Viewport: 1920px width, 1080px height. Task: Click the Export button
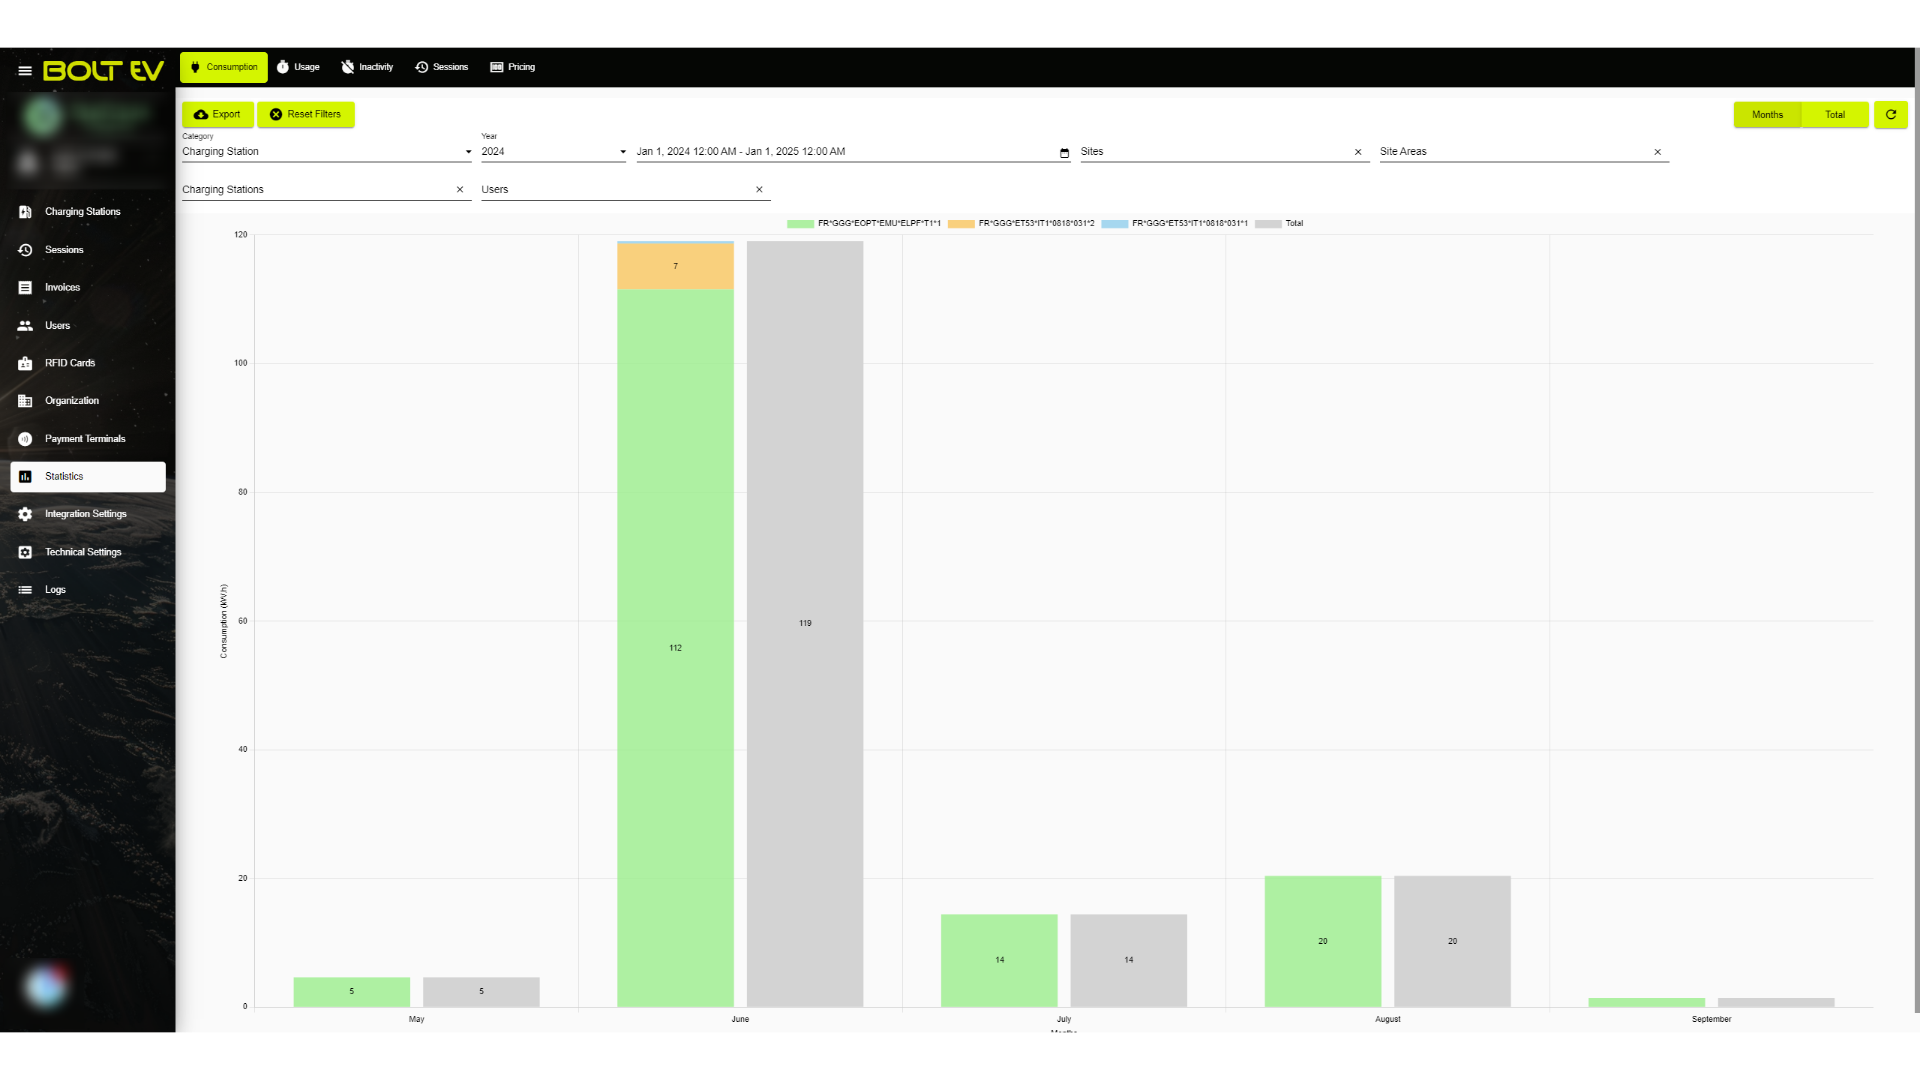tap(217, 115)
